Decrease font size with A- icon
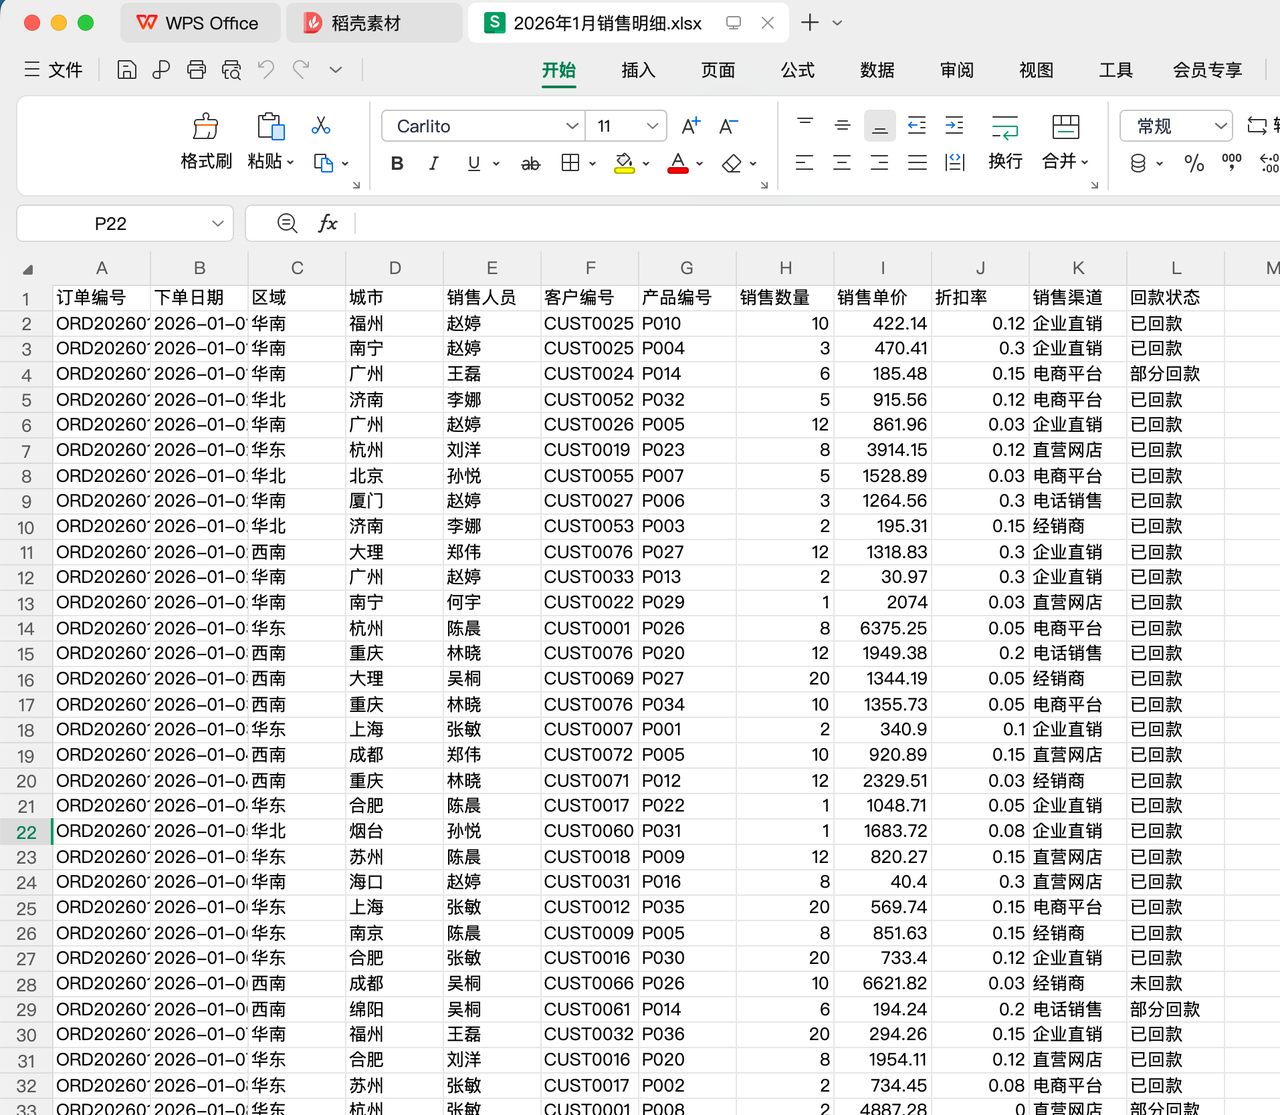Viewport: 1280px width, 1115px height. 729,126
